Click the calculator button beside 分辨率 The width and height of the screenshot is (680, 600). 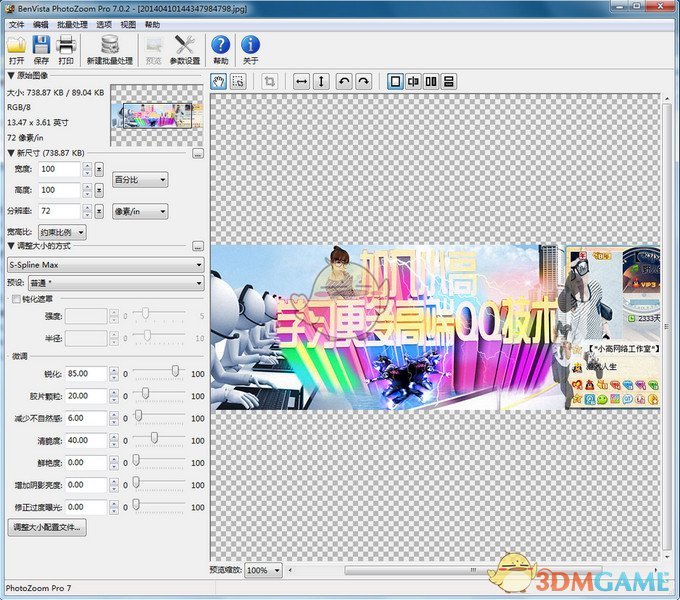click(x=99, y=211)
